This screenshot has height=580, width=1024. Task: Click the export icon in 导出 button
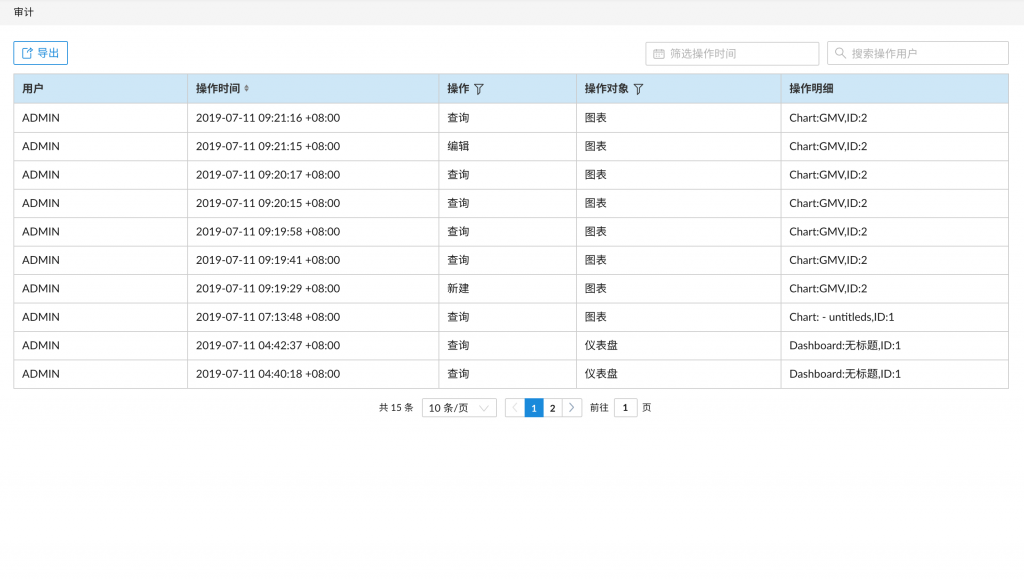click(x=28, y=53)
